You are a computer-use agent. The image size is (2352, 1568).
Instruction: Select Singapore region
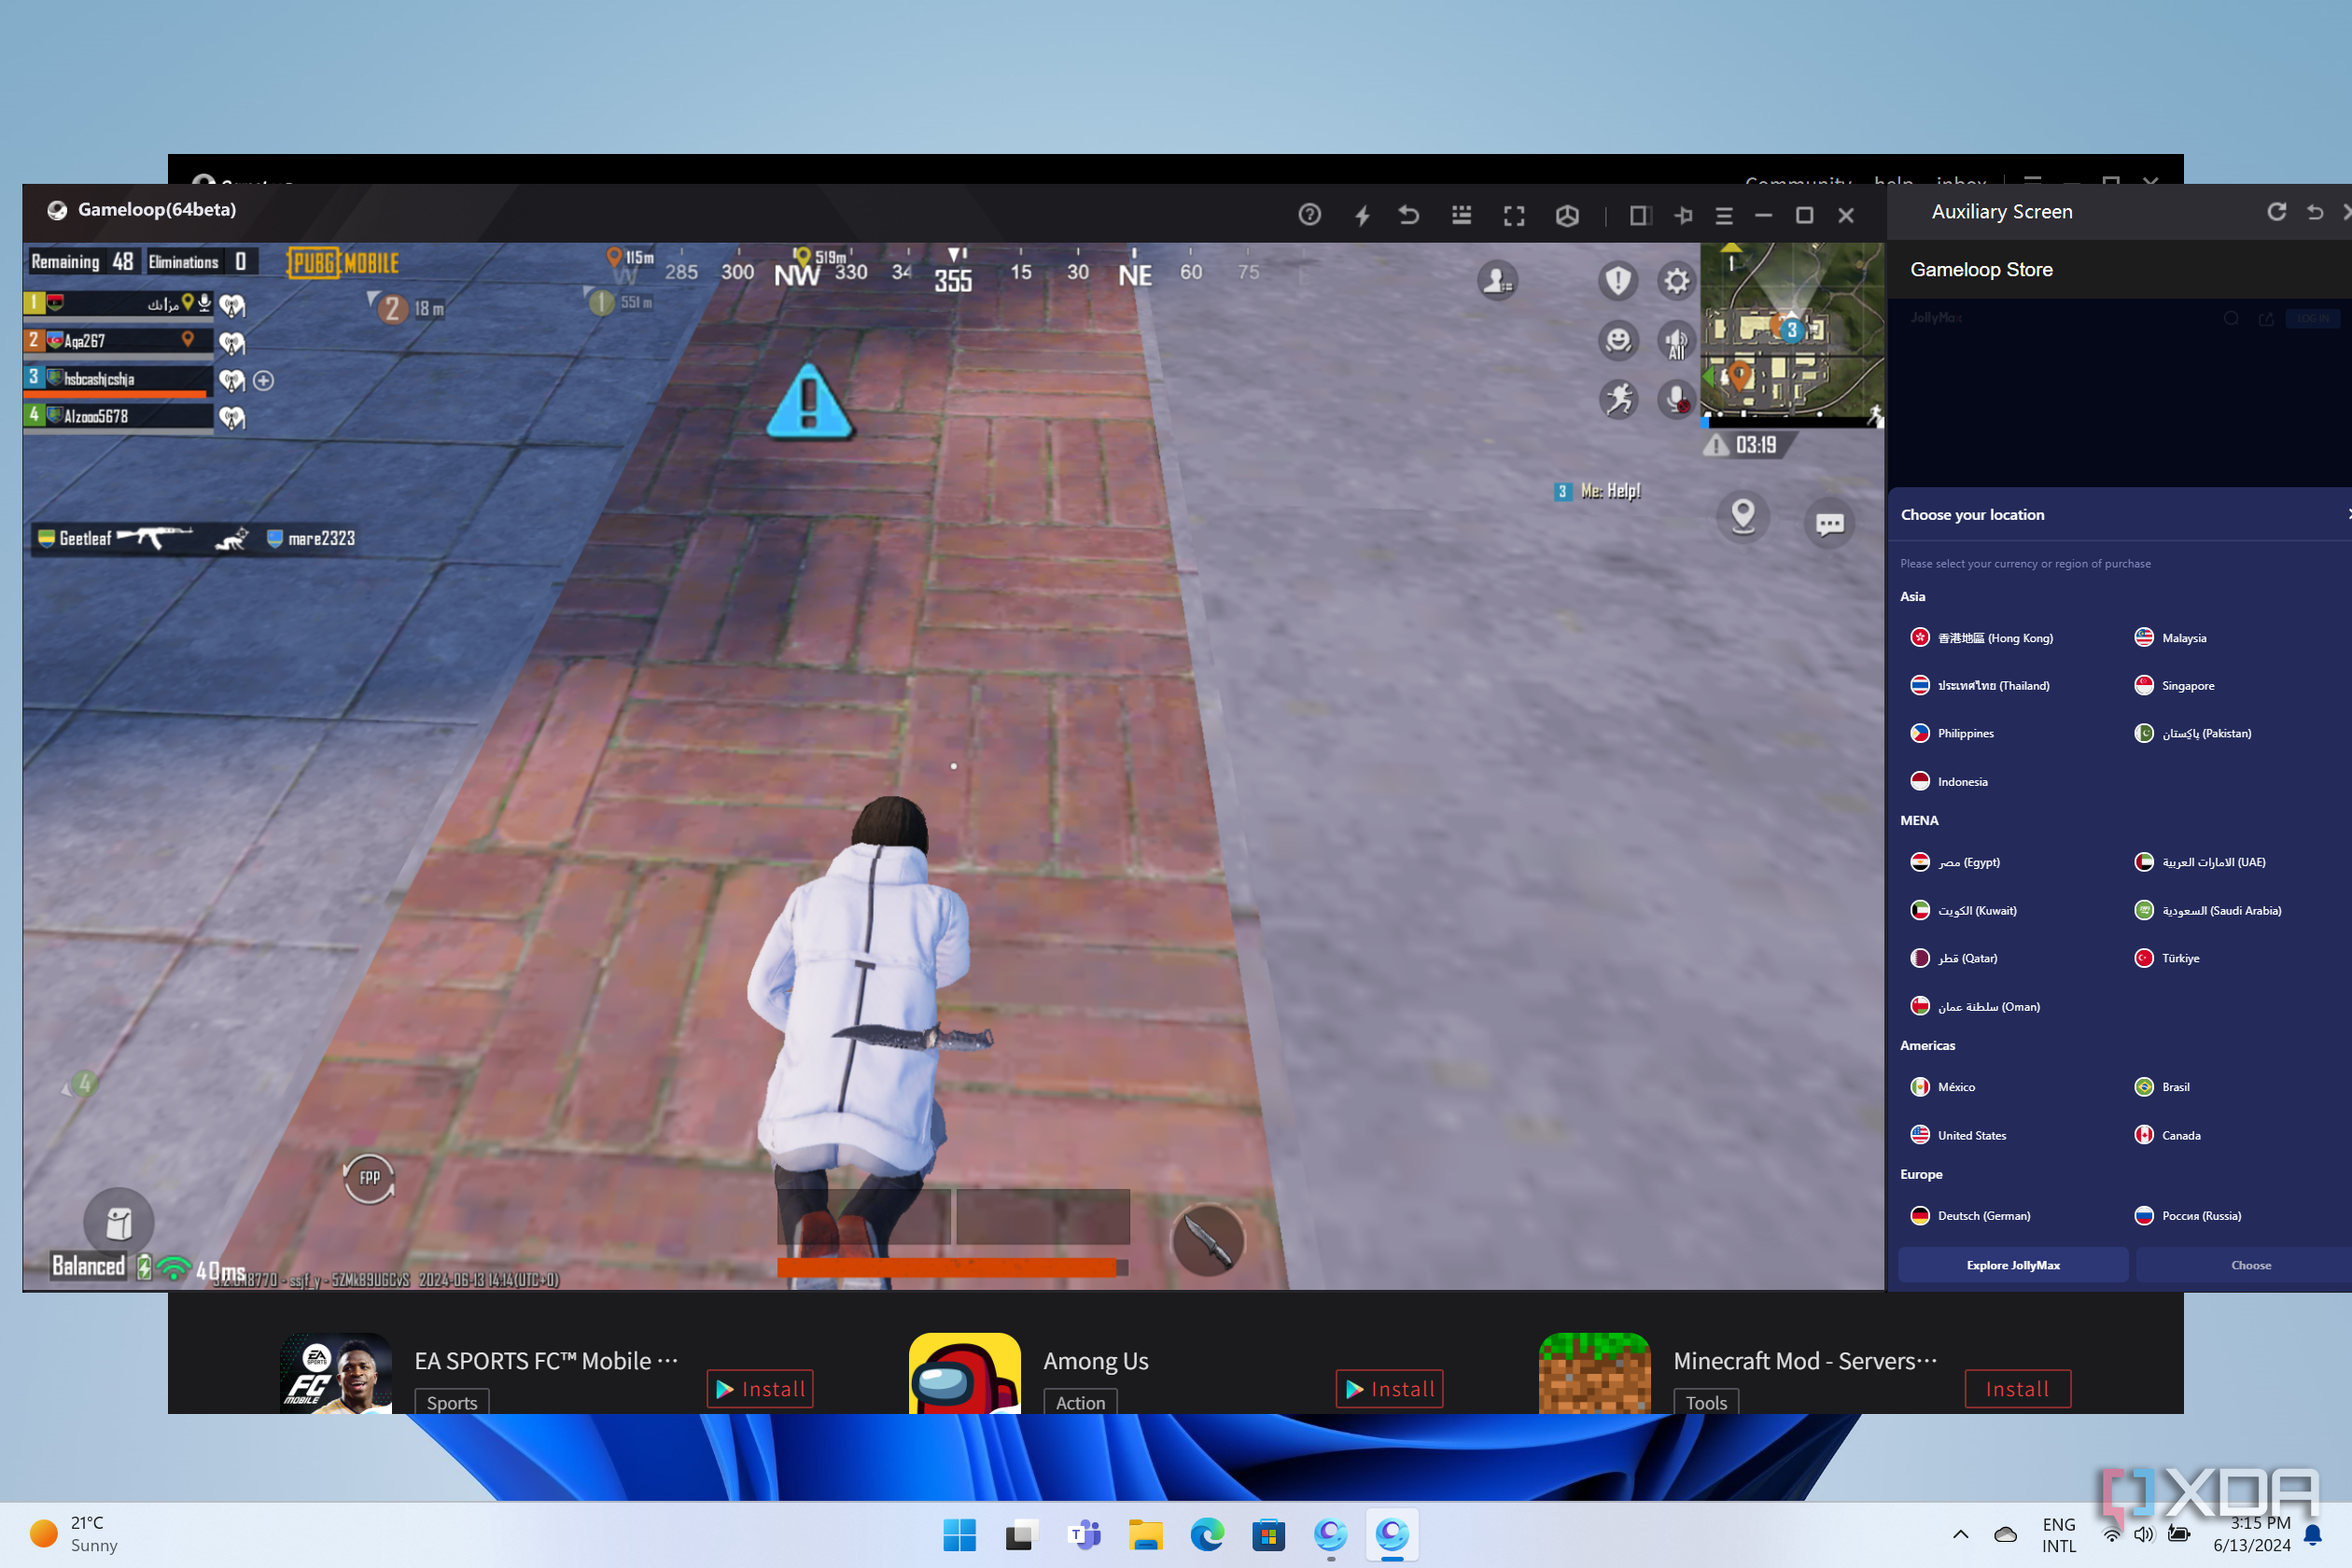pos(2174,686)
